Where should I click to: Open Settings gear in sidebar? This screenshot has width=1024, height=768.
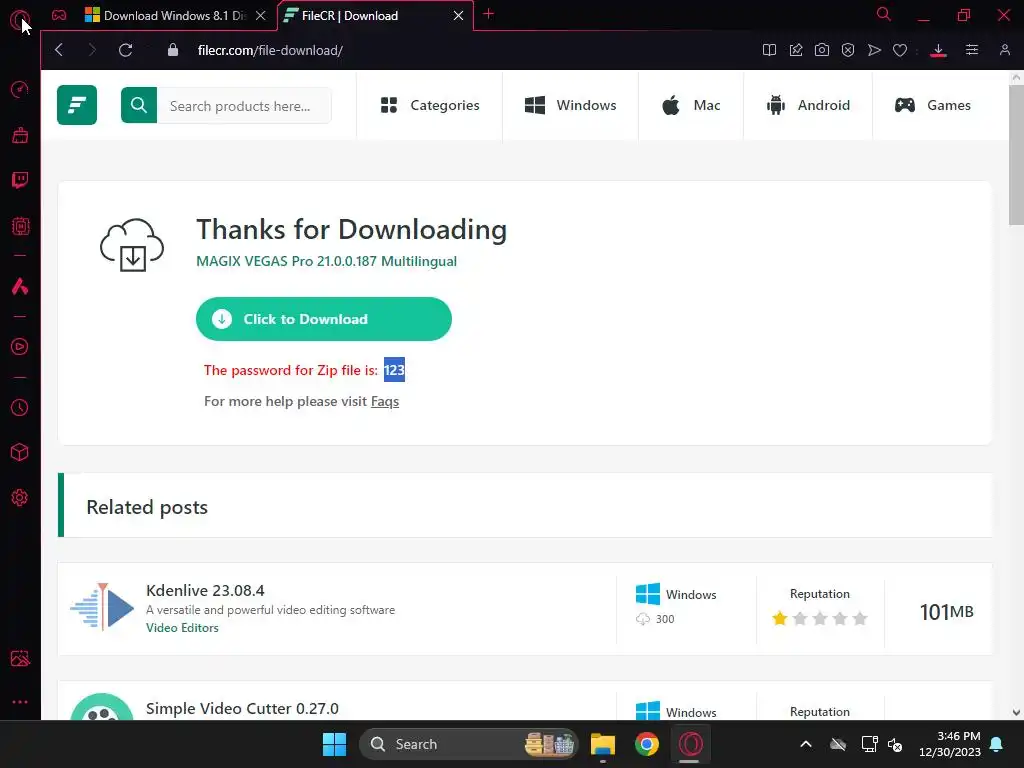click(20, 498)
